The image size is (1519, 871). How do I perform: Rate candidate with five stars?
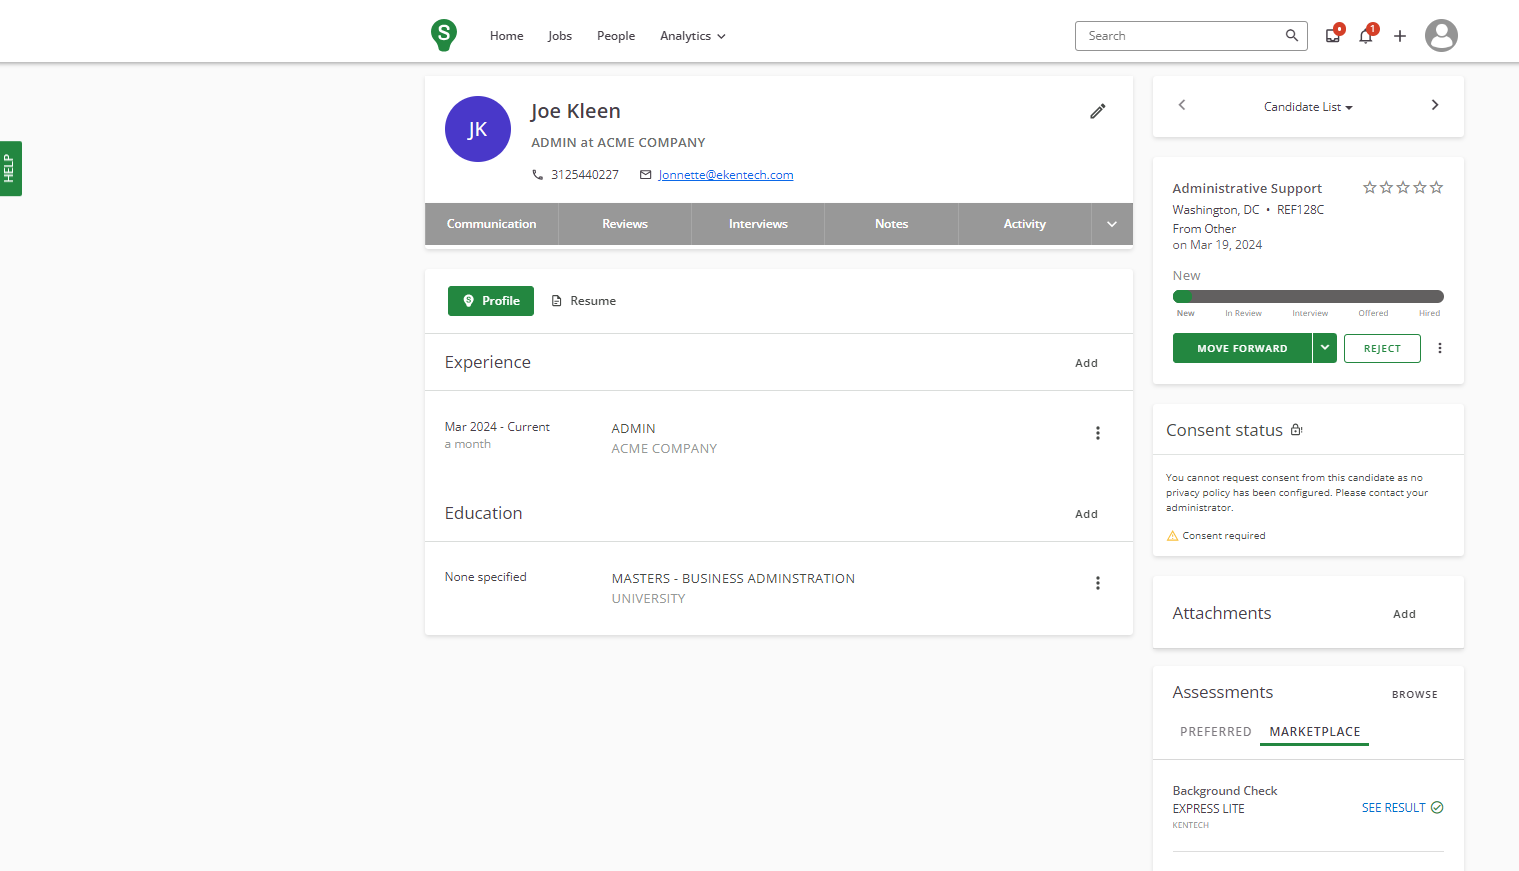pyautogui.click(x=1437, y=187)
